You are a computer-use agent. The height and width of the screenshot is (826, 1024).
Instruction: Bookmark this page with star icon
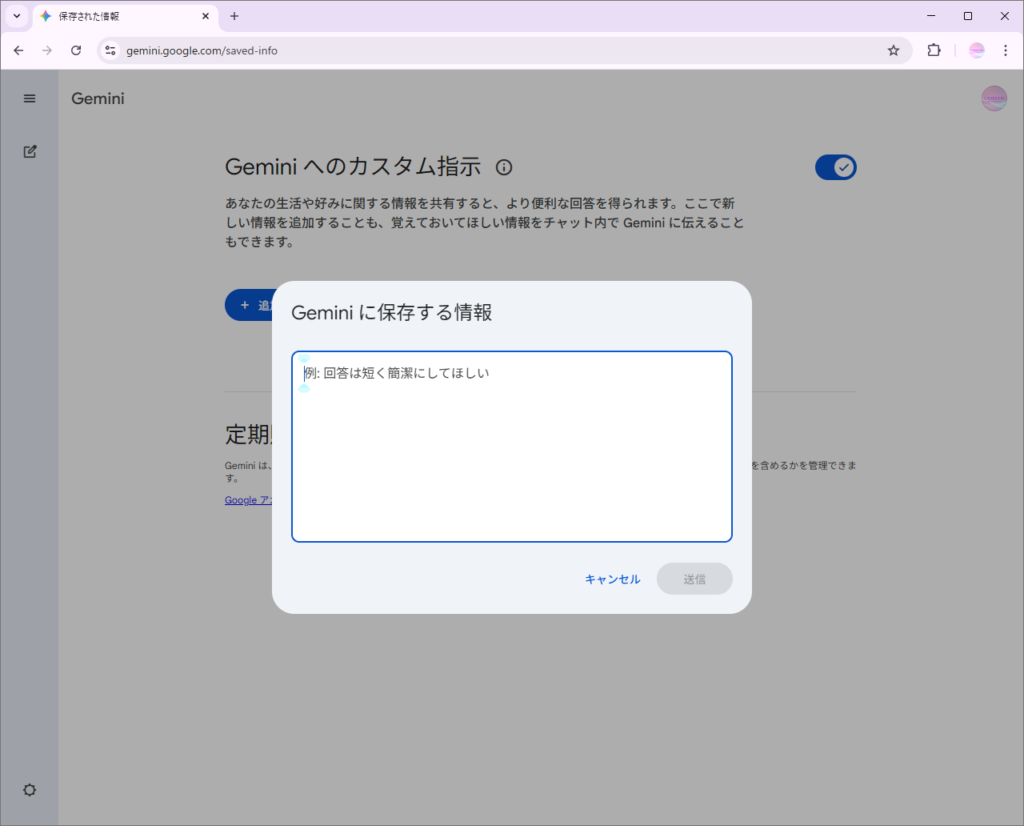[893, 50]
